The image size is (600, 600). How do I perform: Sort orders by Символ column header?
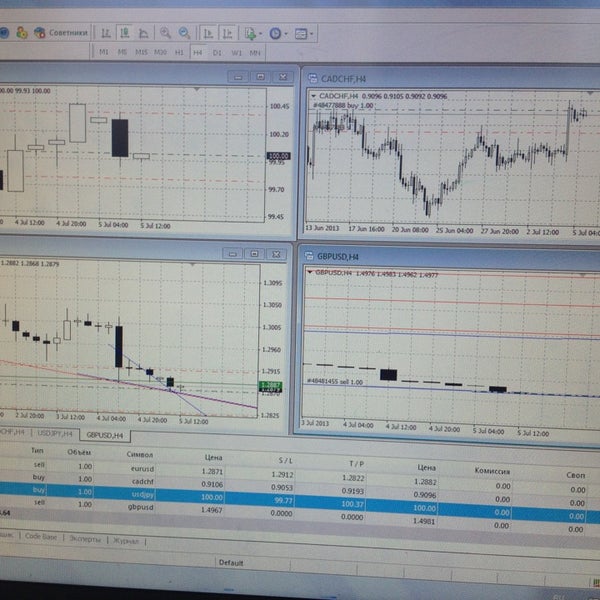140,455
